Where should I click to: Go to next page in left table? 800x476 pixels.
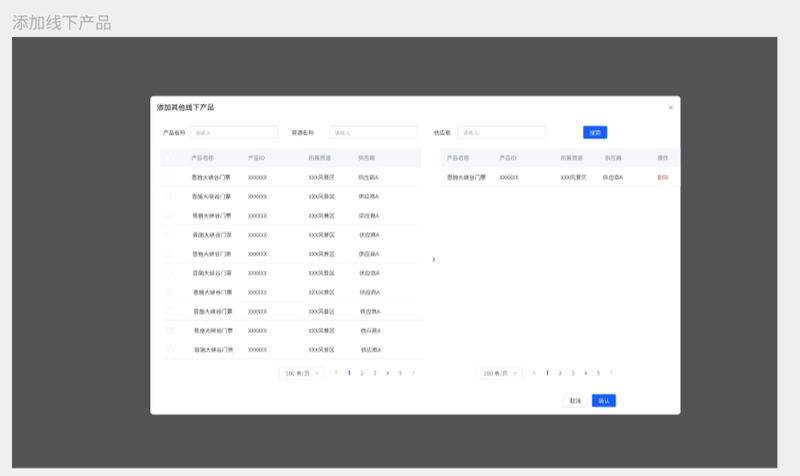tap(413, 373)
